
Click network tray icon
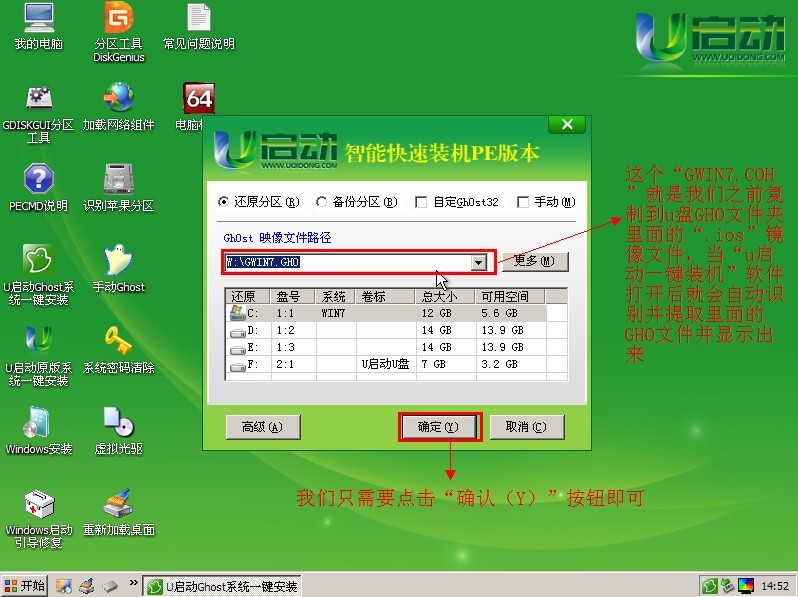(x=728, y=586)
